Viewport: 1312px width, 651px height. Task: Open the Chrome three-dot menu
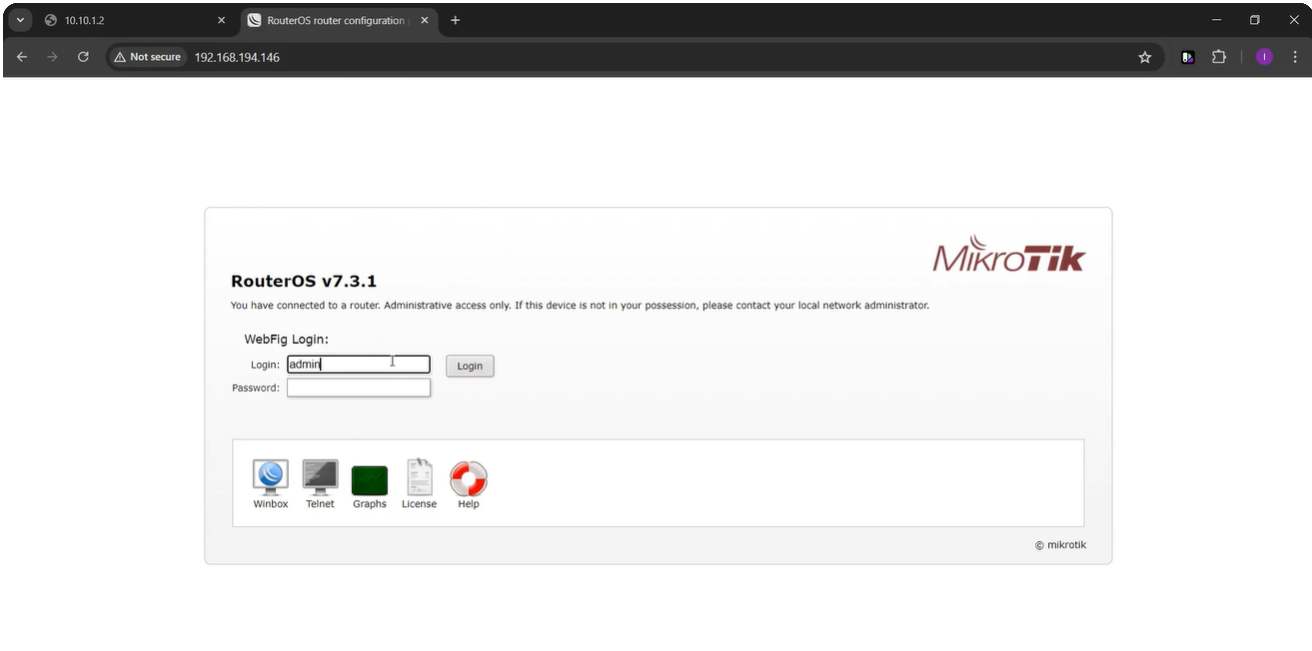tap(1295, 57)
